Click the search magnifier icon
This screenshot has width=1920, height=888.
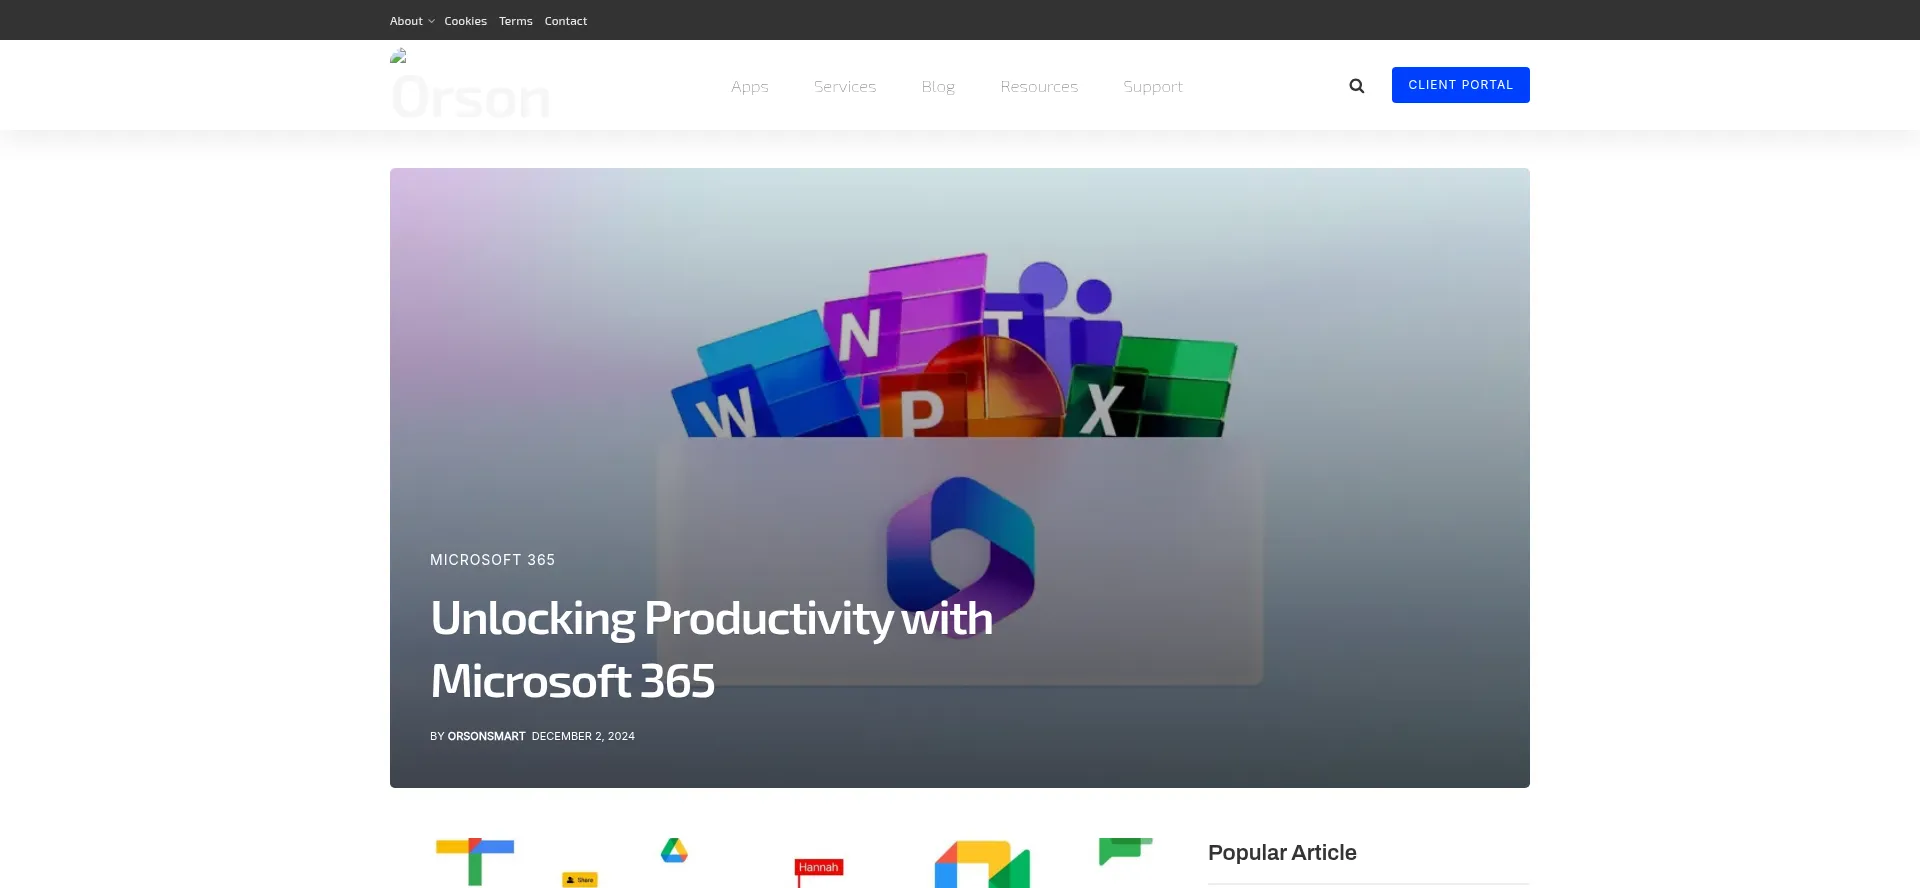(x=1356, y=86)
